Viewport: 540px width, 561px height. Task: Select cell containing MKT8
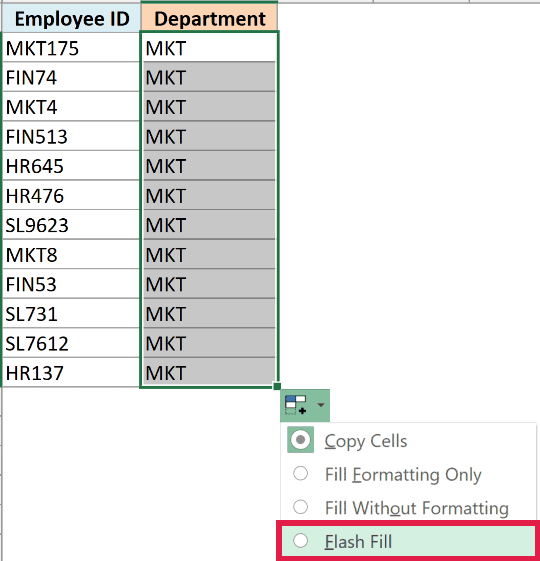coord(72,254)
